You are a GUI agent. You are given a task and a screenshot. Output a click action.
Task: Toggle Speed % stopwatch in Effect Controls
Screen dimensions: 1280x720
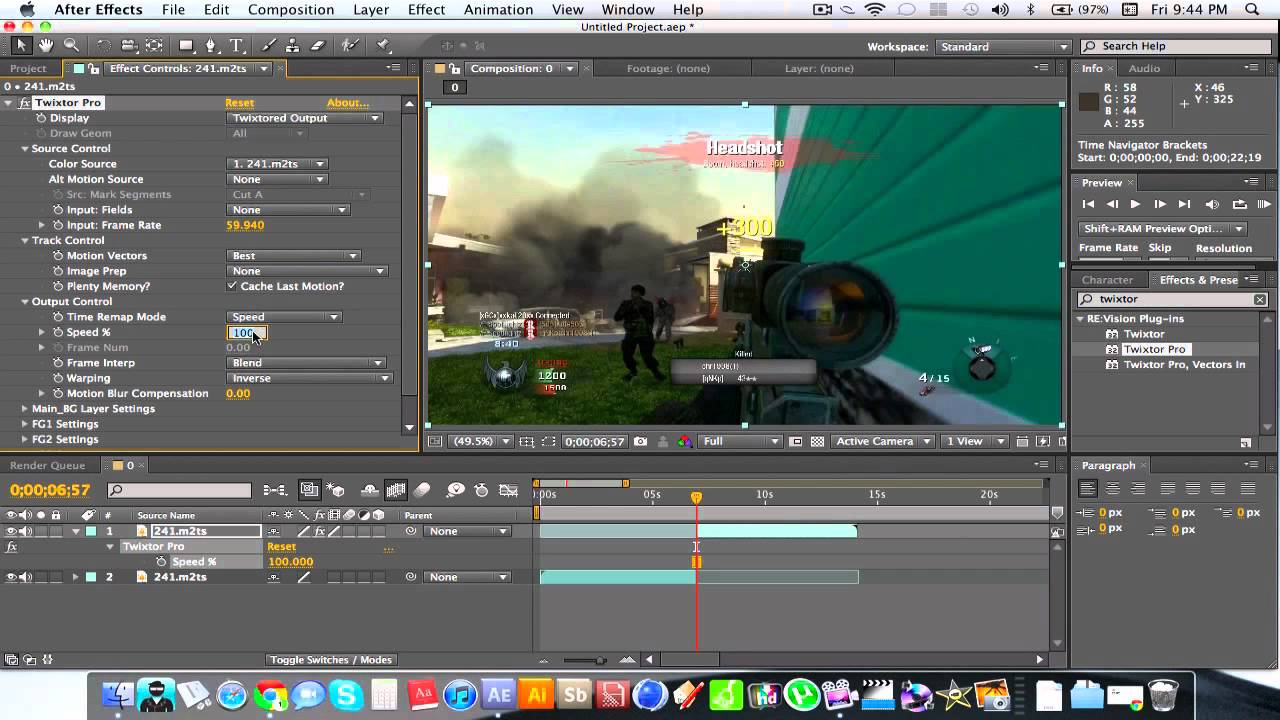click(x=57, y=332)
